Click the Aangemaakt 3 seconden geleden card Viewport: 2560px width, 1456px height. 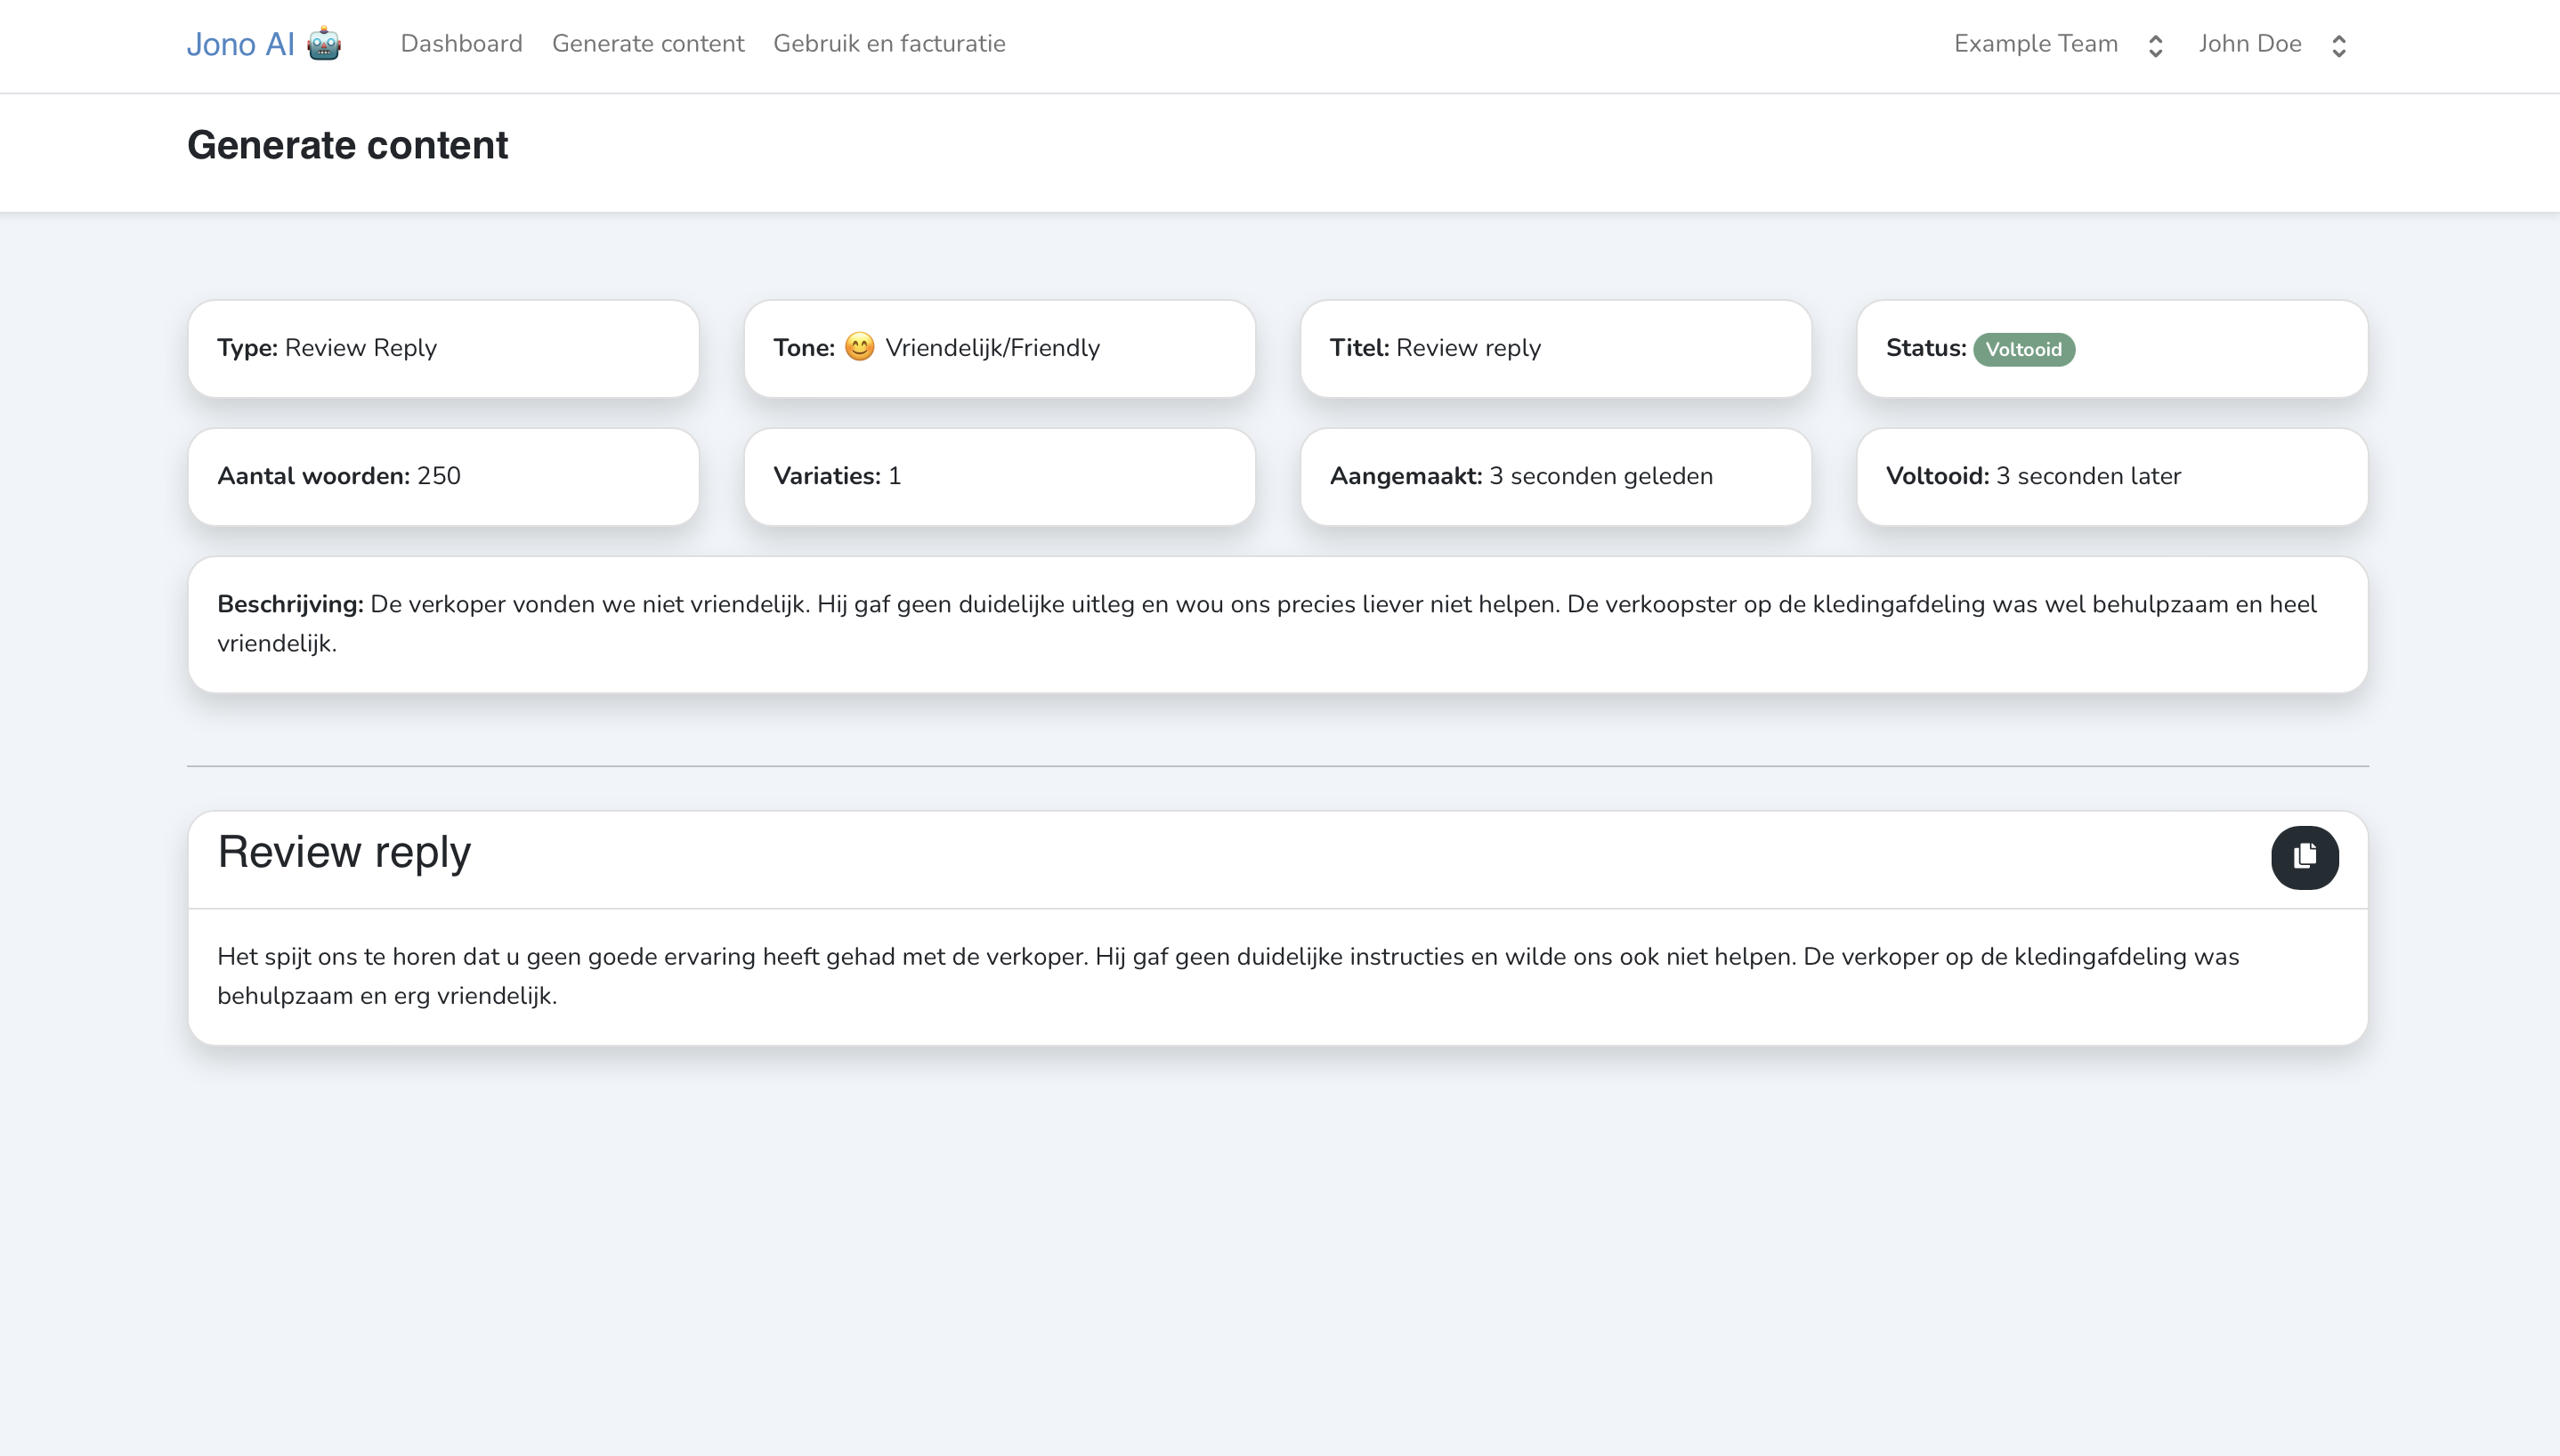(1555, 476)
